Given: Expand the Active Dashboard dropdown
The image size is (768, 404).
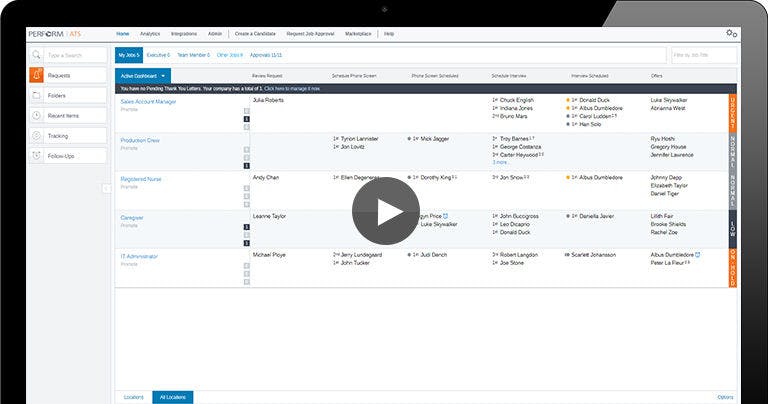Looking at the screenshot, I should (143, 76).
